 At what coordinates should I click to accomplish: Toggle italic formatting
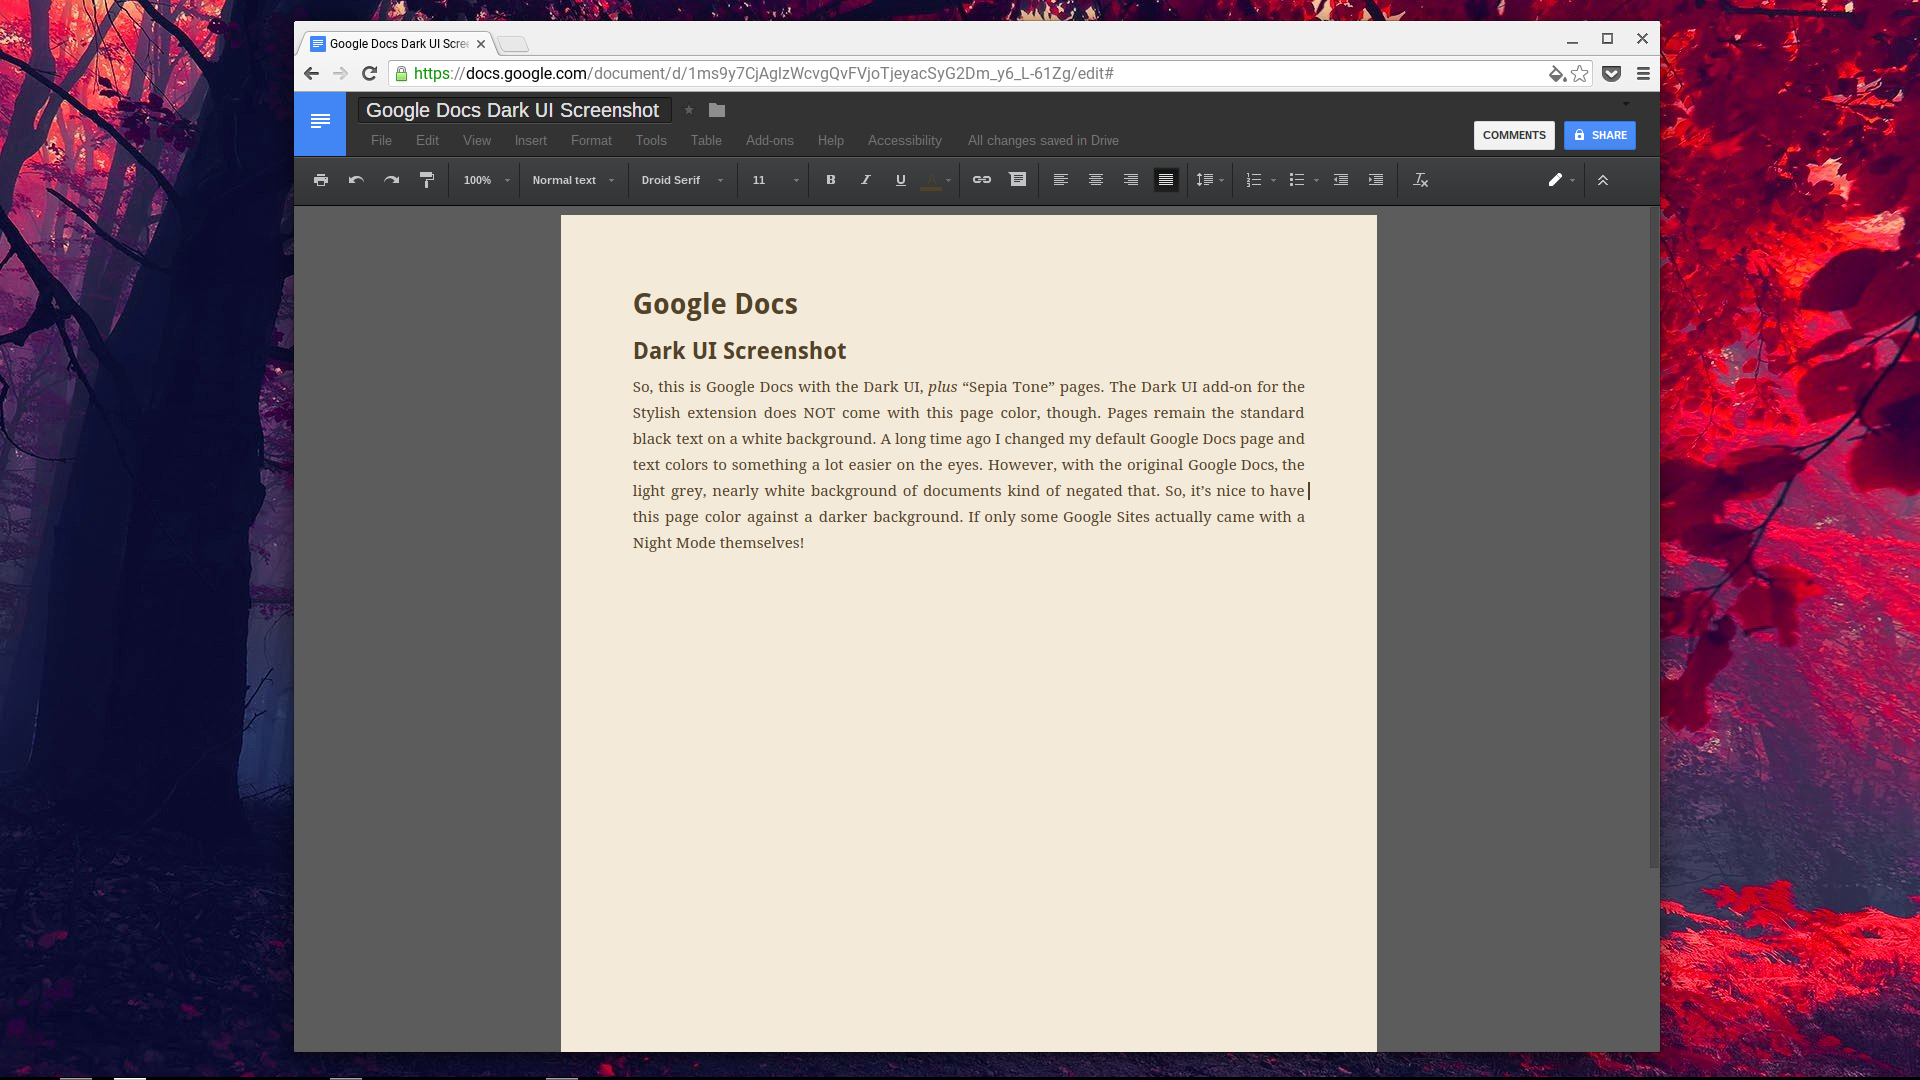click(x=865, y=180)
